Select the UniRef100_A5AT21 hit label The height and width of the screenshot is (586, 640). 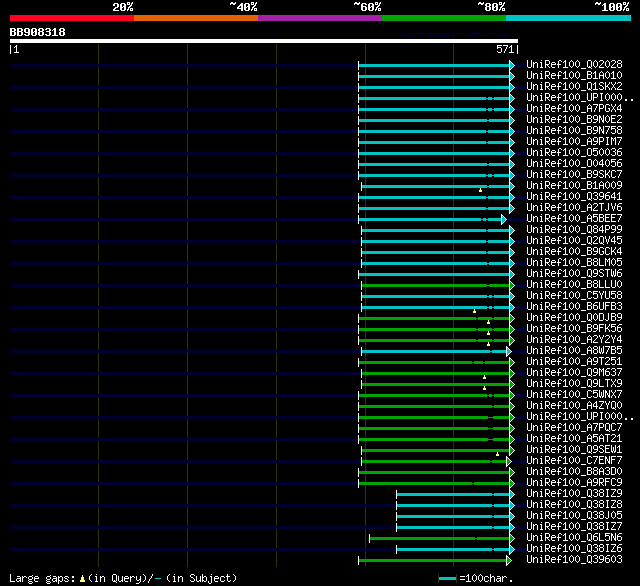[x=574, y=439]
